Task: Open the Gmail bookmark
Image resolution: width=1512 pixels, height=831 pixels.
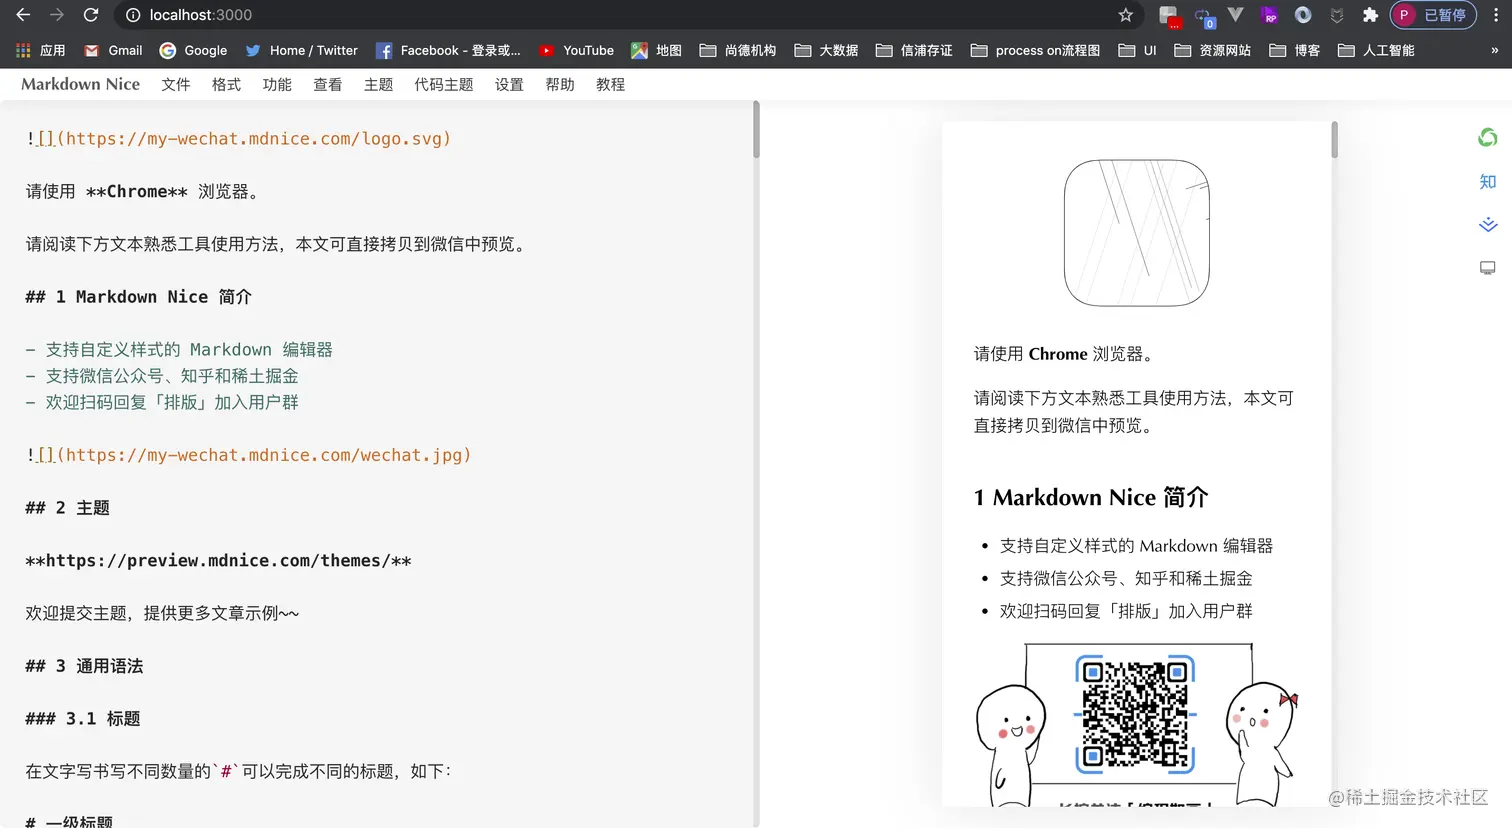Action: 113,50
